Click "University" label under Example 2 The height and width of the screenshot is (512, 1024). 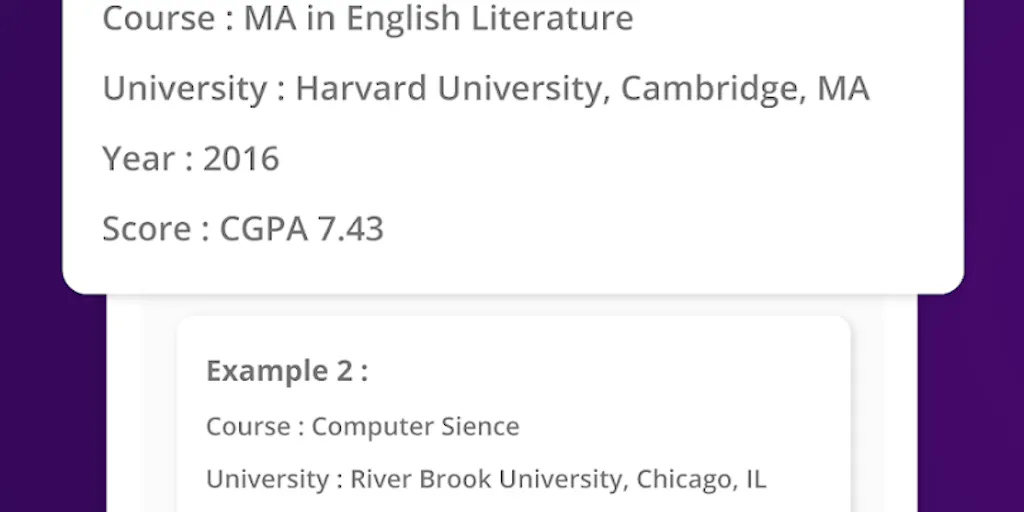point(268,479)
